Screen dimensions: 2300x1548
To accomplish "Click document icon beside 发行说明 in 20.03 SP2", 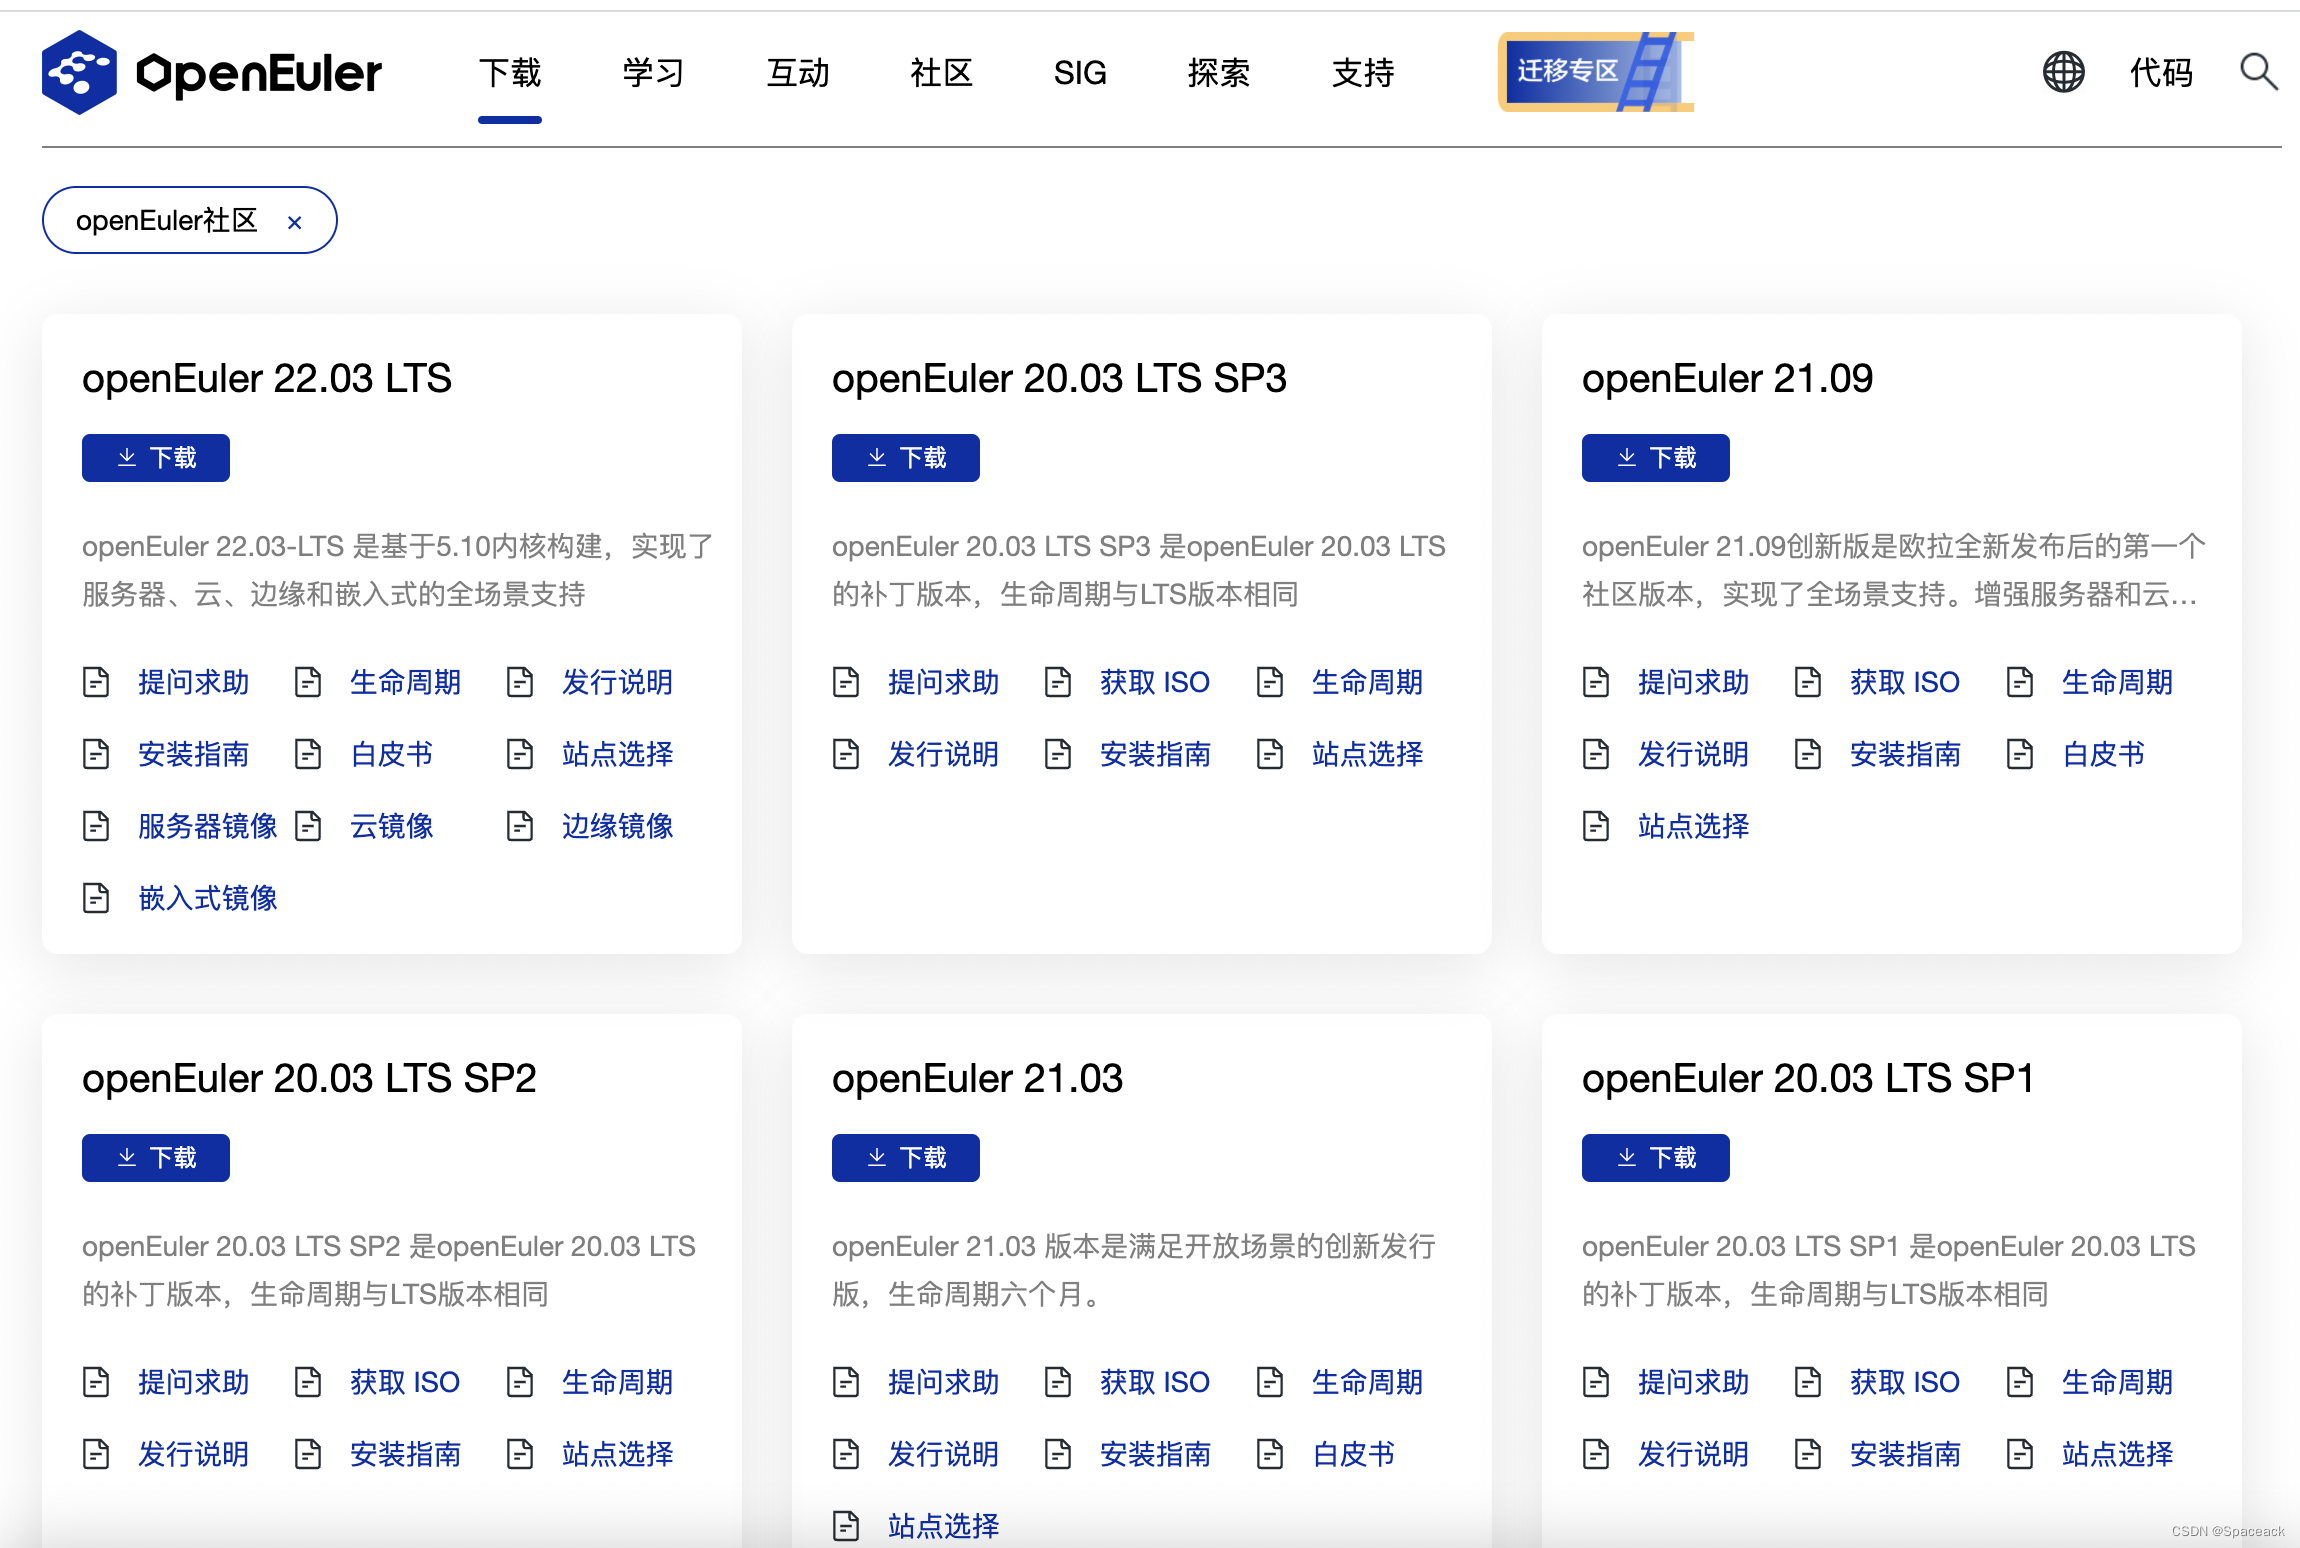I will tap(96, 1454).
